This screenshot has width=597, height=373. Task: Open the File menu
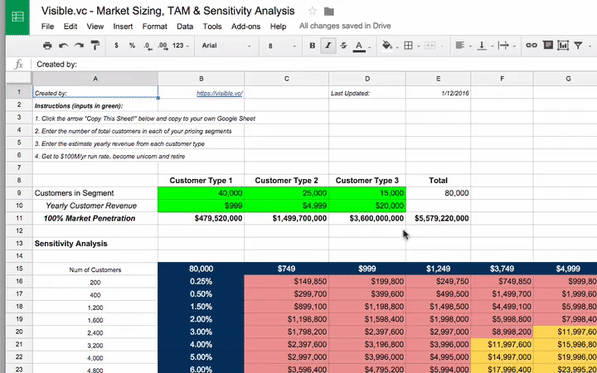48,26
